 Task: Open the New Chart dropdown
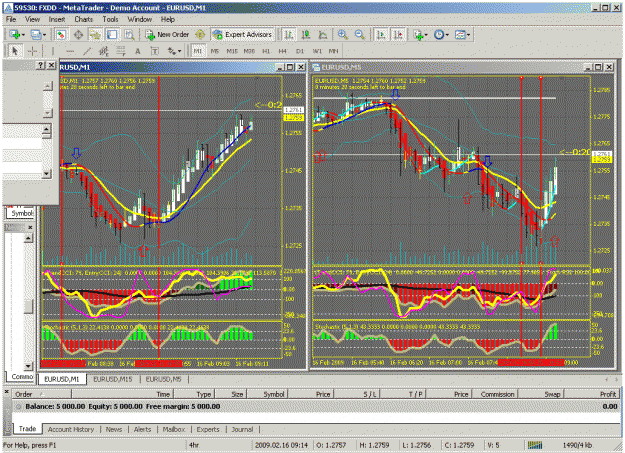coord(17,35)
